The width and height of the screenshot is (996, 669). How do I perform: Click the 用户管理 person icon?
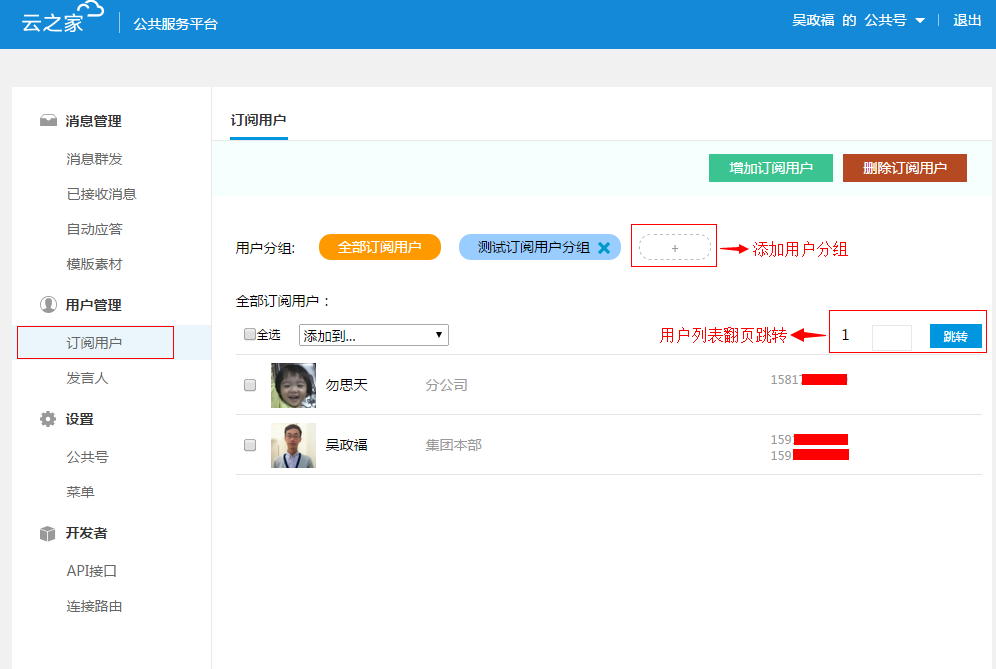[48, 305]
